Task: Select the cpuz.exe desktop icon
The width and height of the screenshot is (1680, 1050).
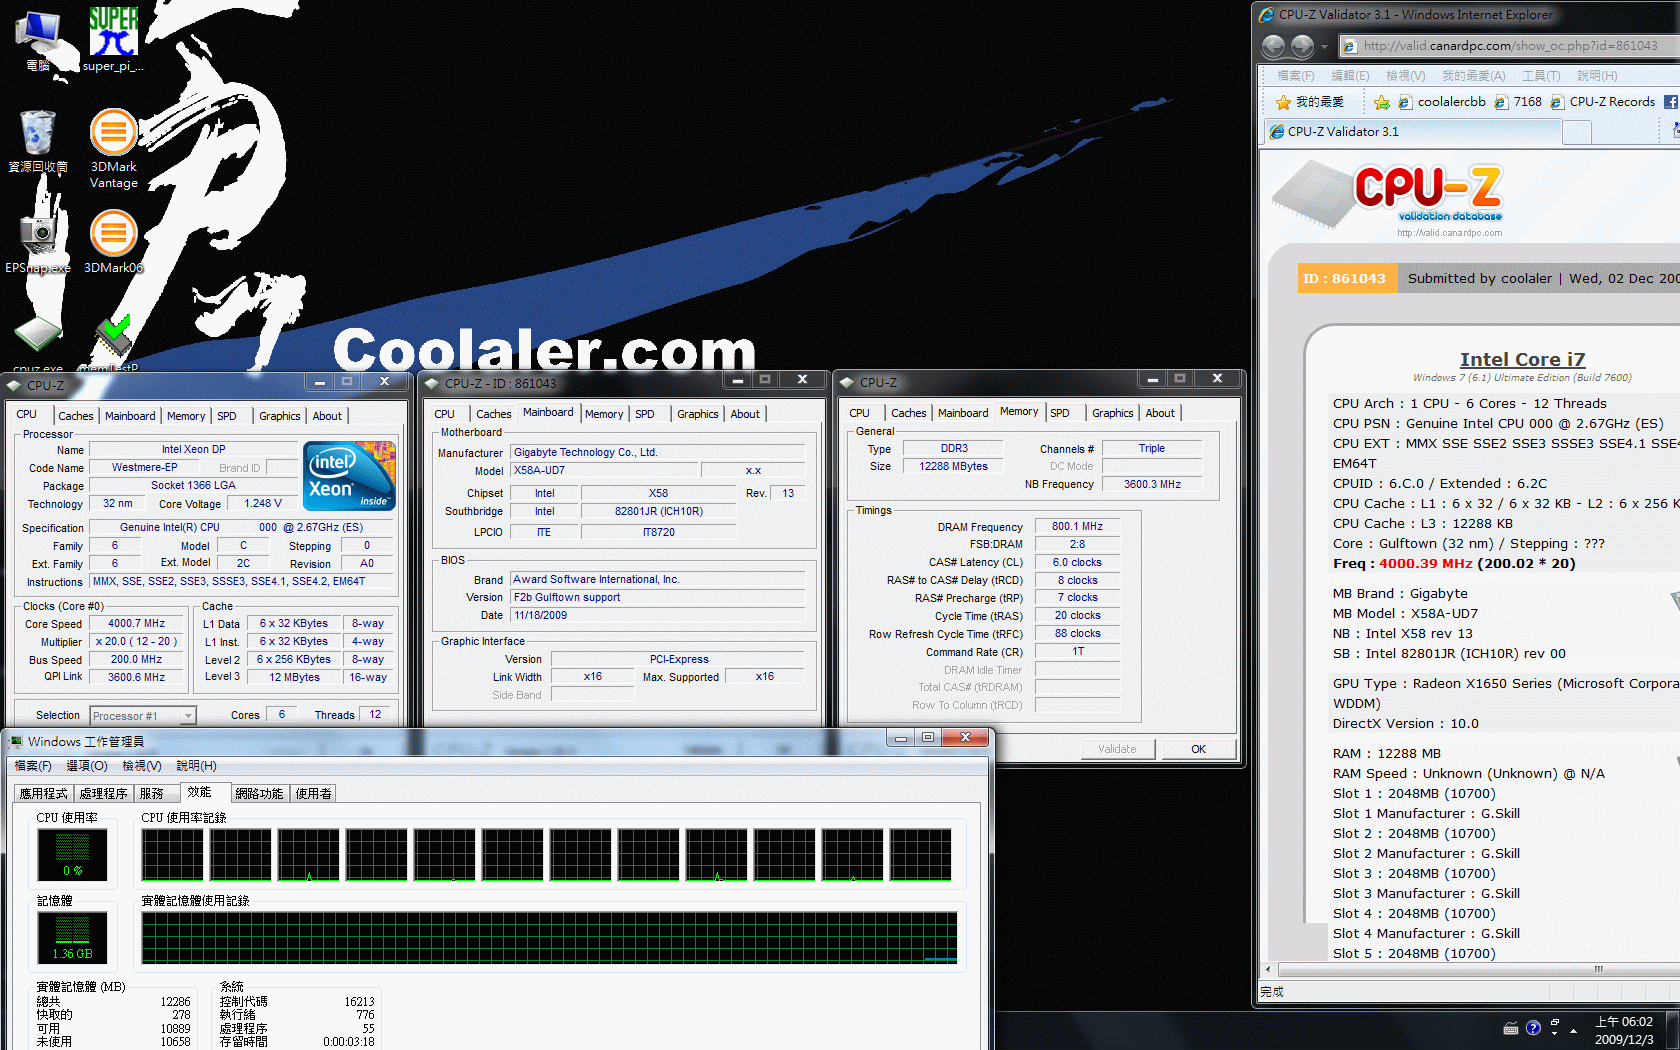Action: coord(38,344)
